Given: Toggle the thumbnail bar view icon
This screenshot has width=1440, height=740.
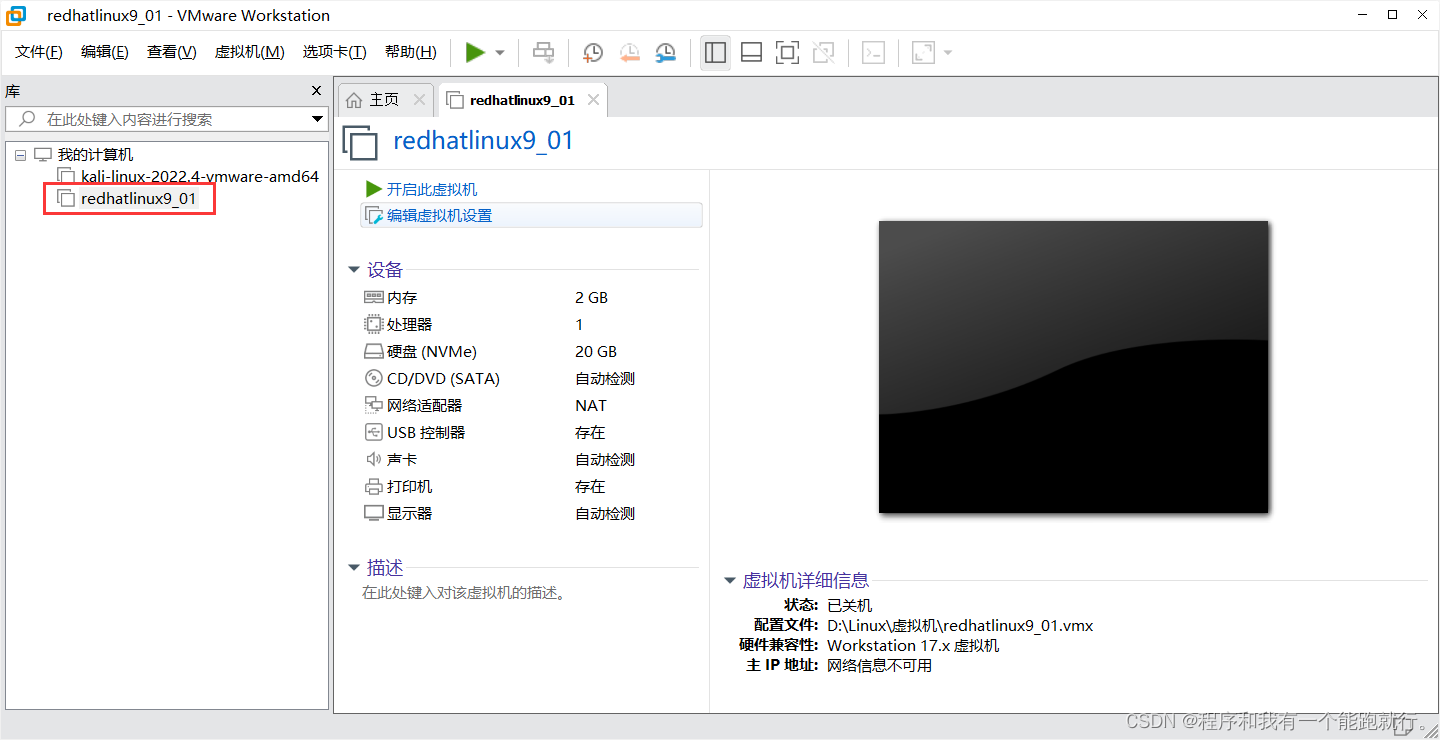Looking at the screenshot, I should (x=751, y=52).
